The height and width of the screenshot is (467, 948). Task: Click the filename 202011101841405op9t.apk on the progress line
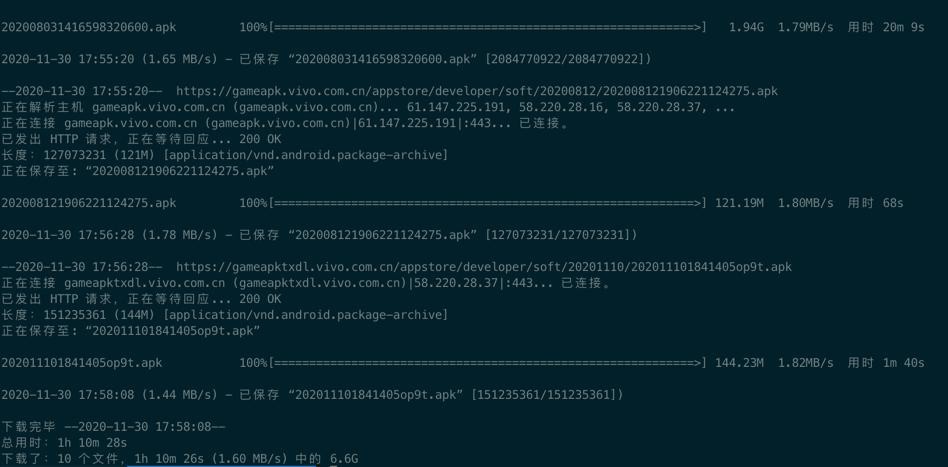82,363
